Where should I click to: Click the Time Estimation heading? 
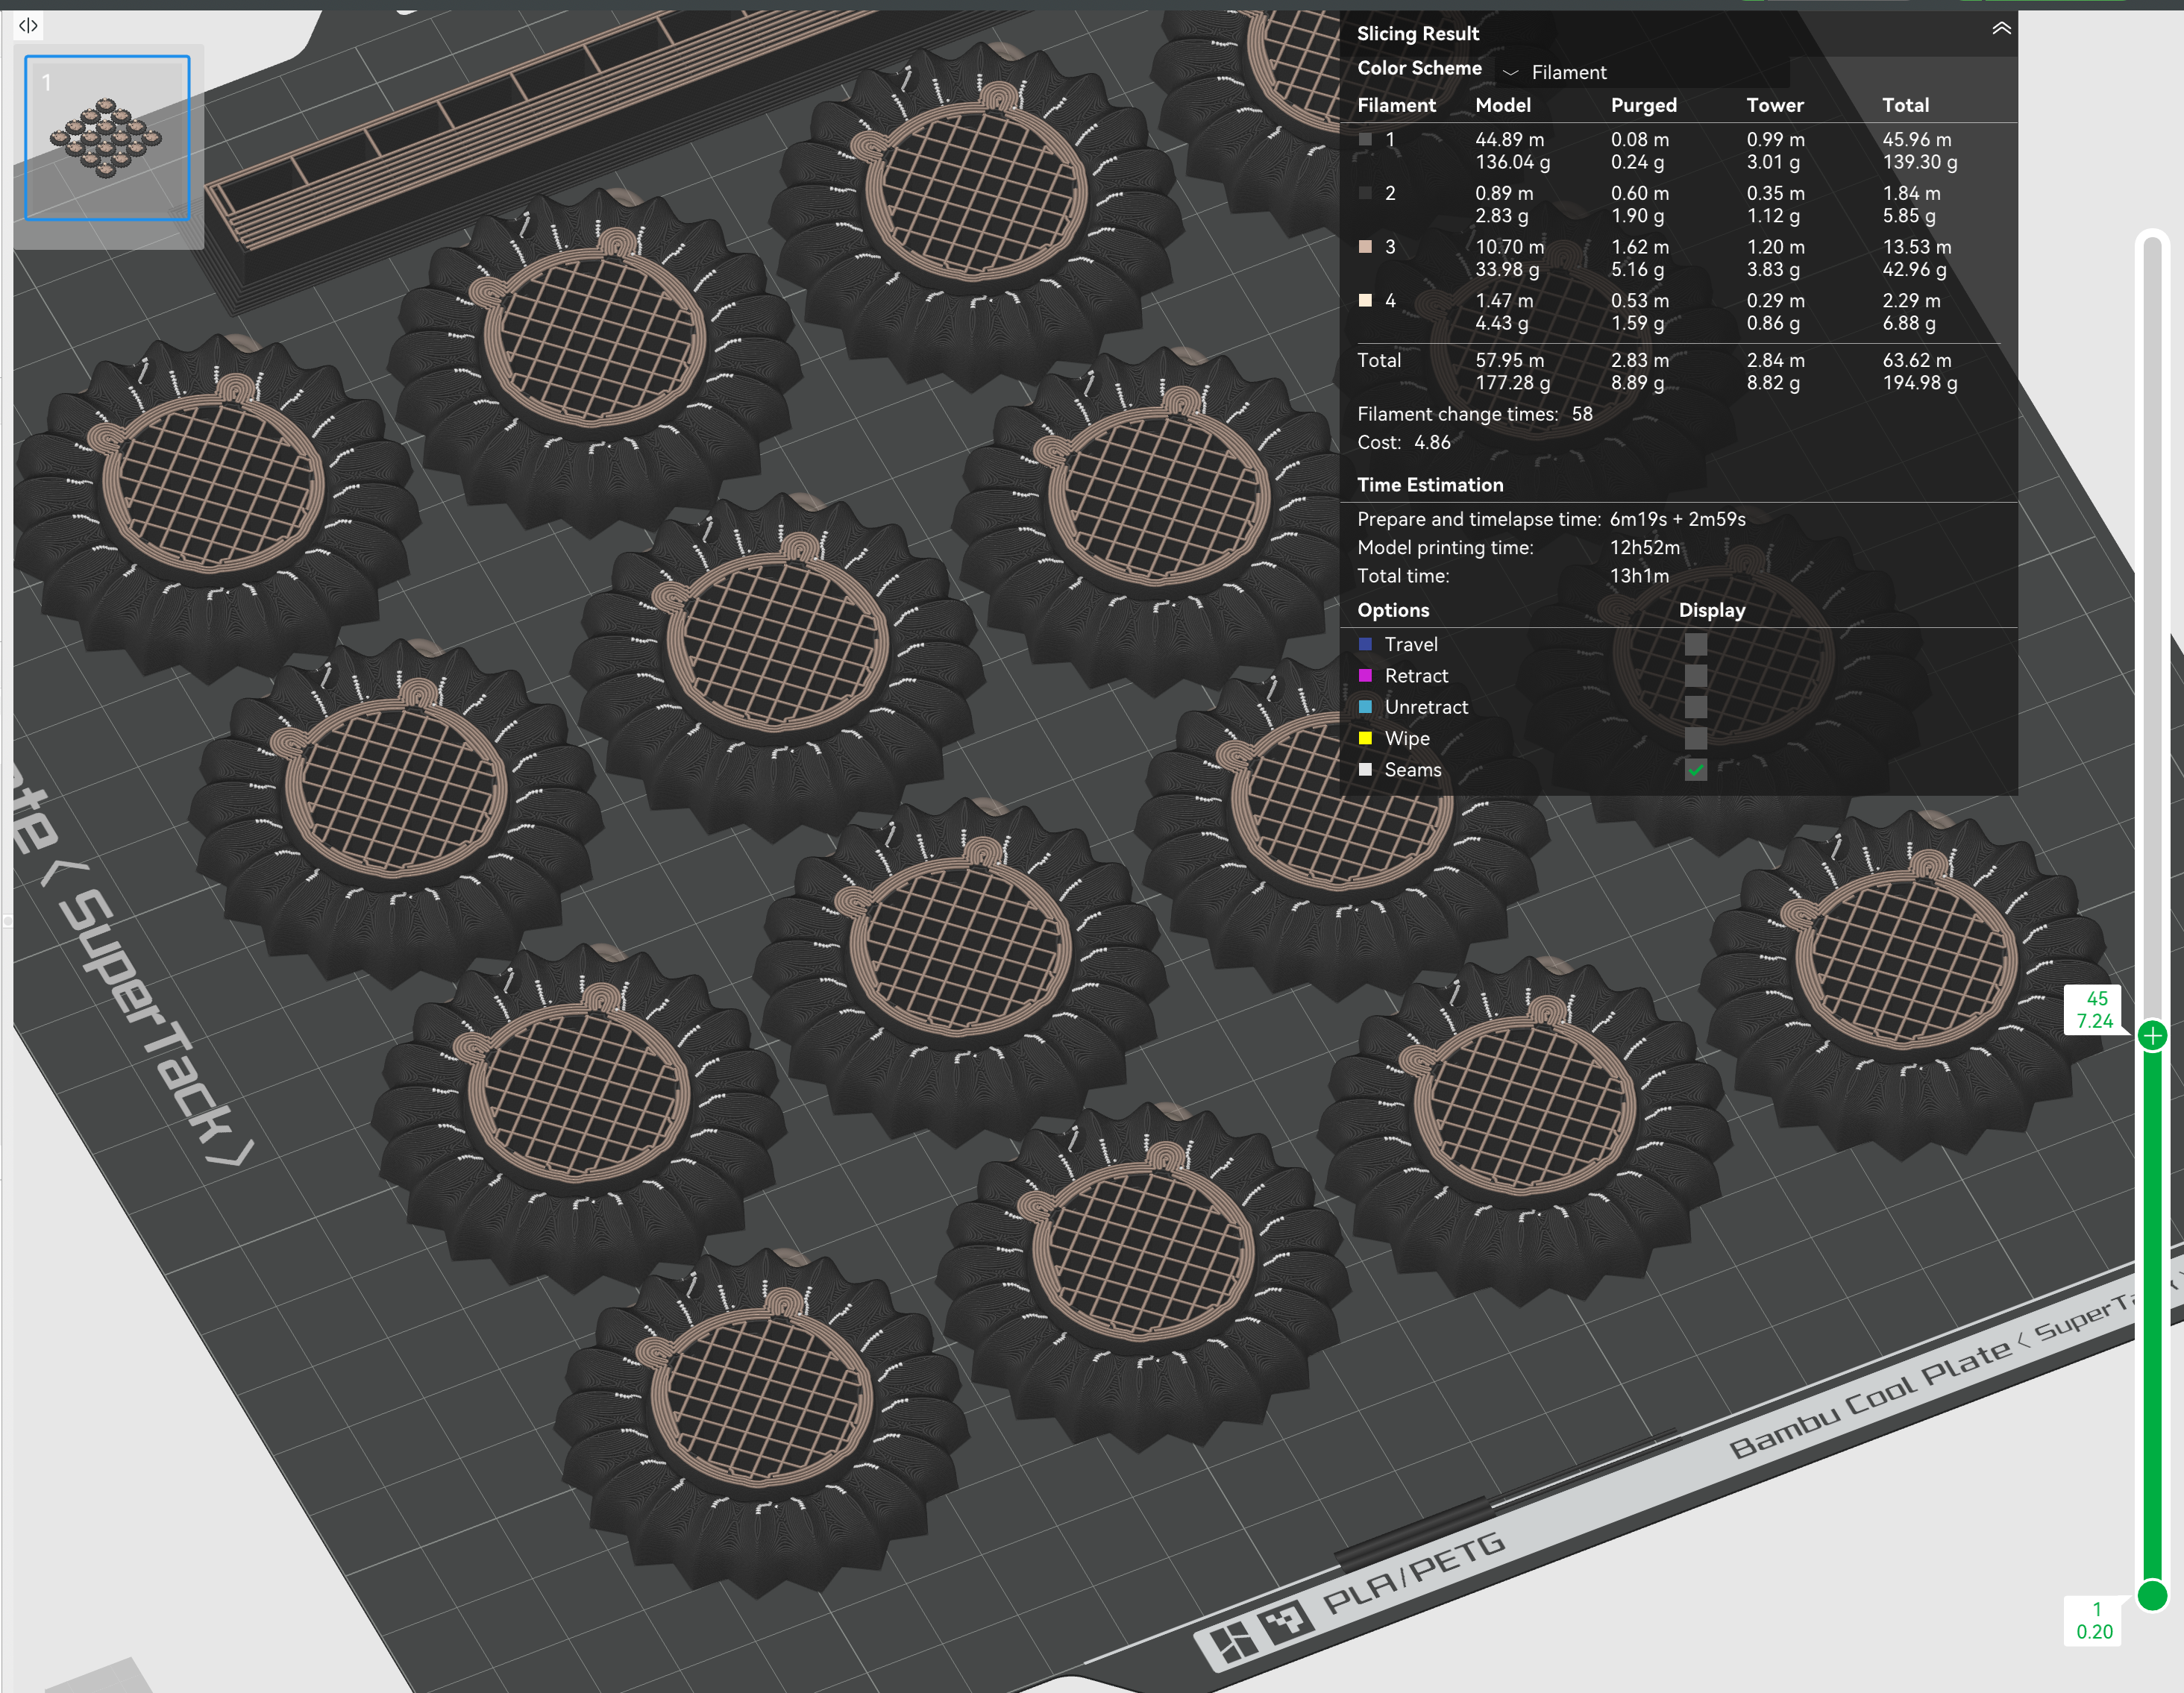1430,485
